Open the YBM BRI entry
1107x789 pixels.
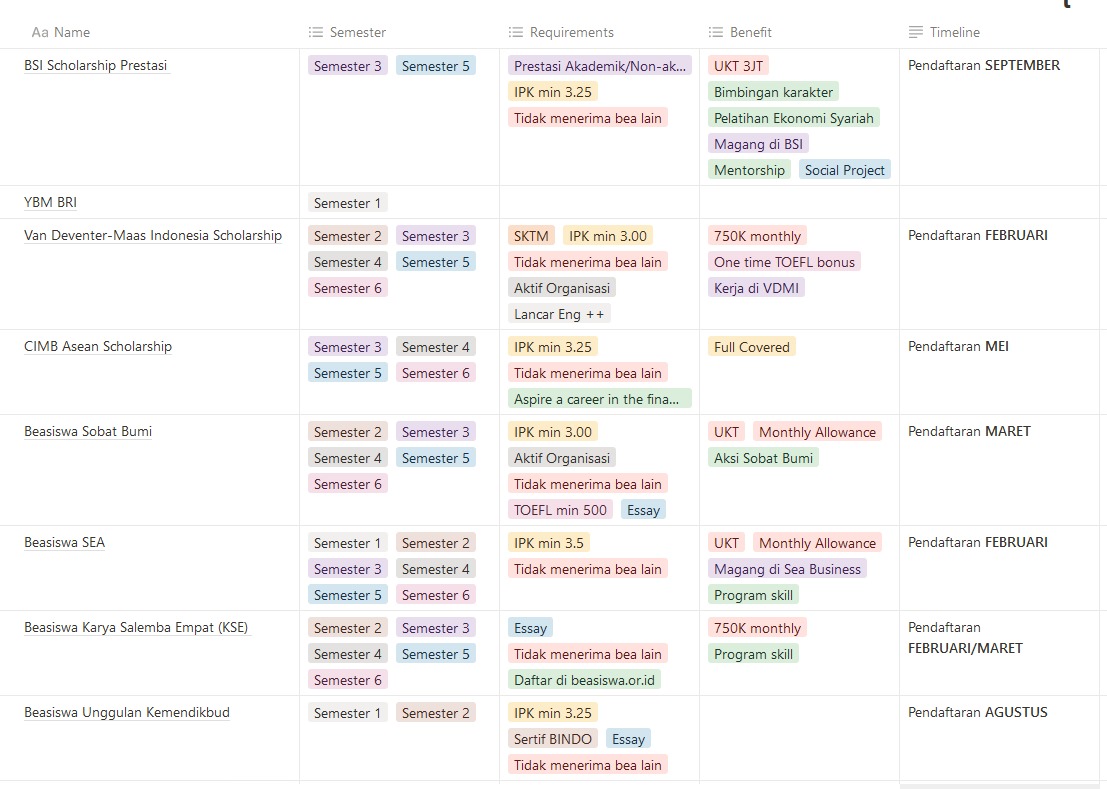[50, 203]
